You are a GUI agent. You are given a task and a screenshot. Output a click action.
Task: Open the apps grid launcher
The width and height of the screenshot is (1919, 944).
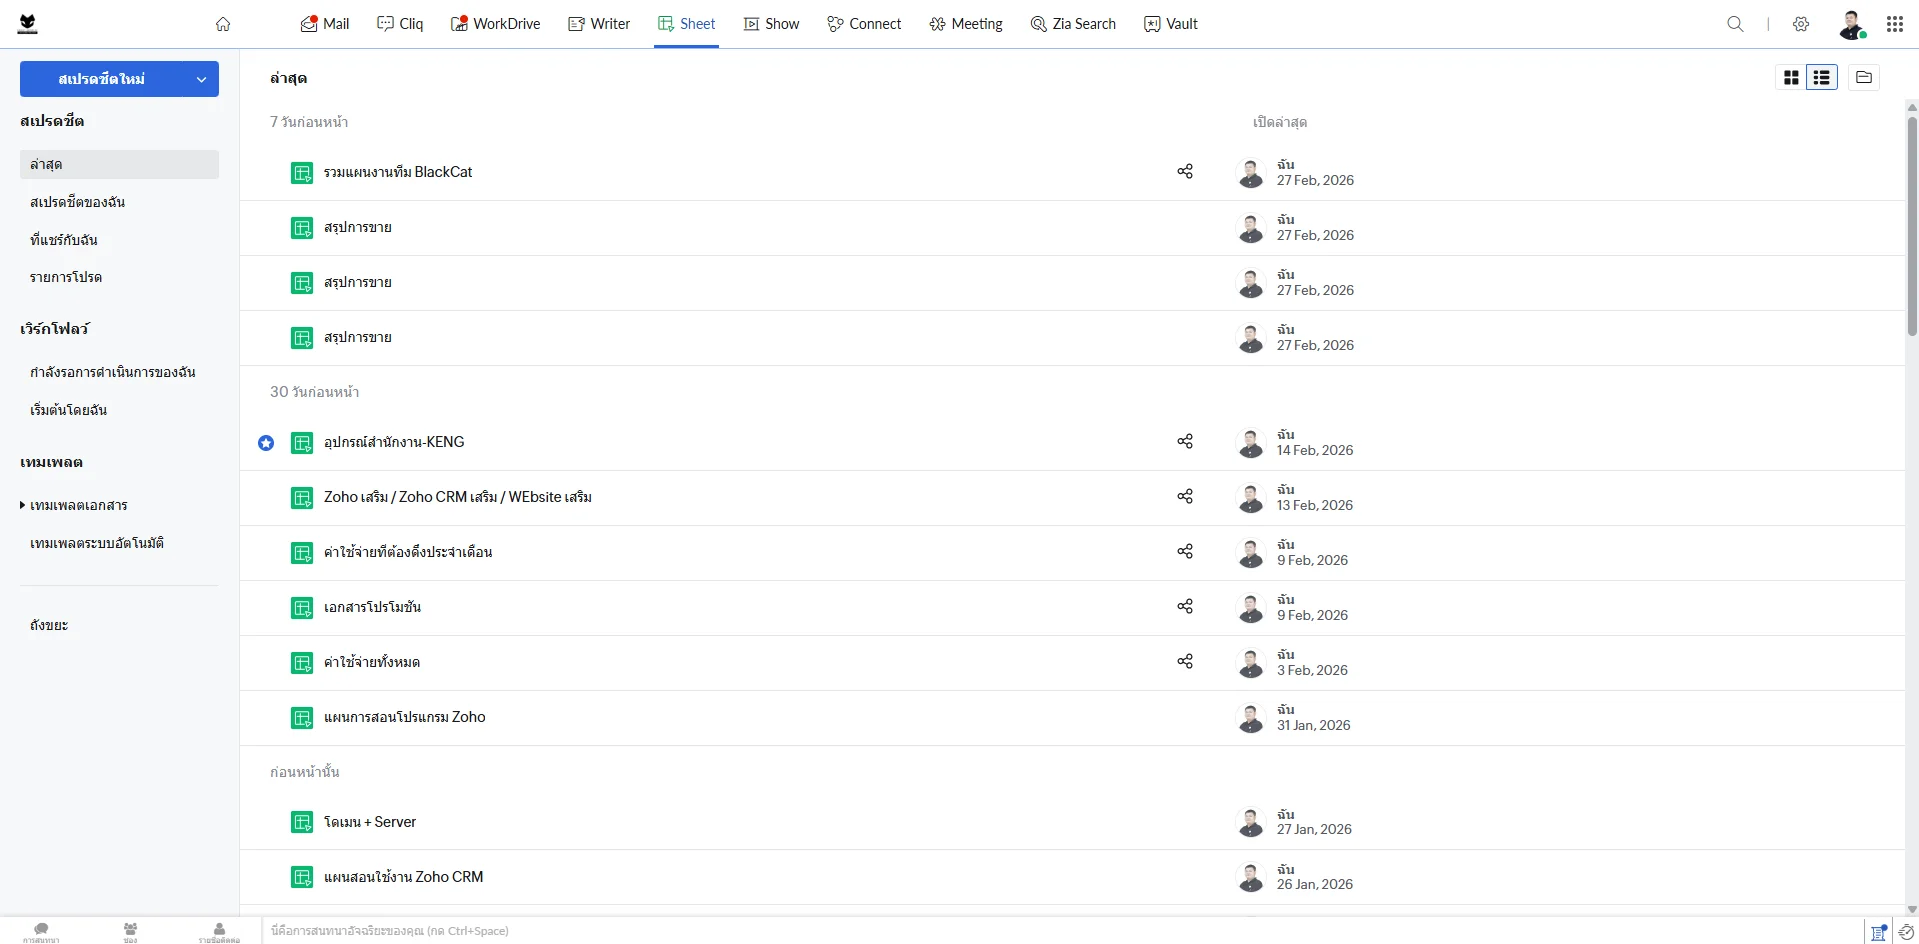[x=1894, y=24]
